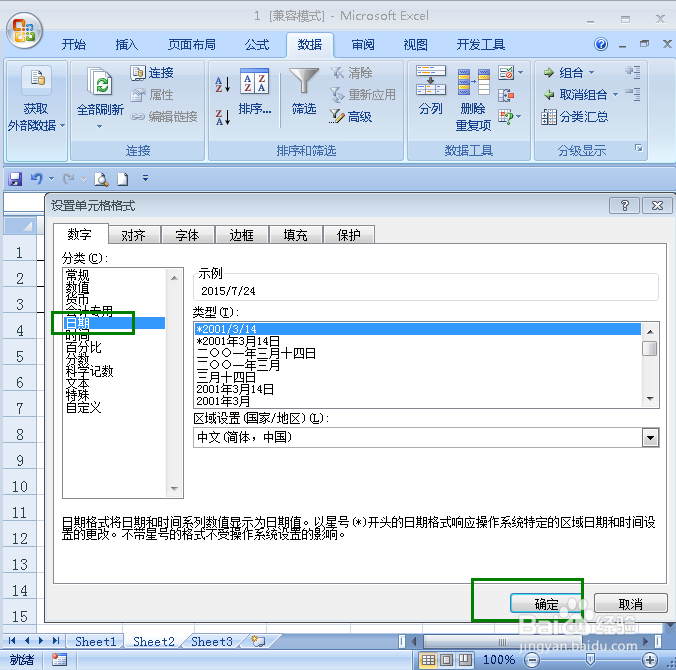Click Show Detail icon in Outline group
The image size is (676, 670).
tap(633, 72)
